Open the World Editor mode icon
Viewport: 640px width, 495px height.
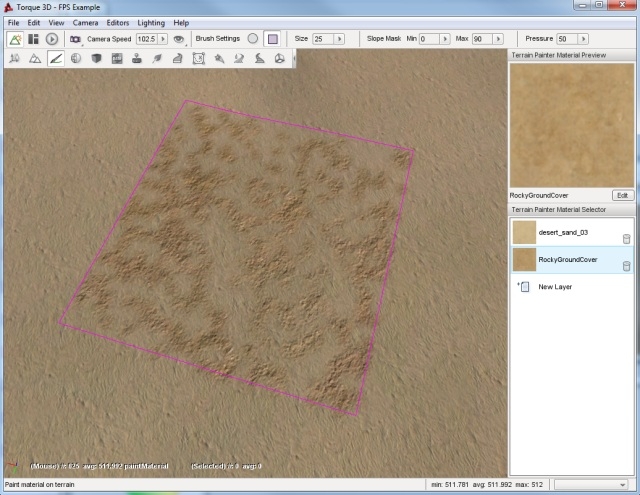click(x=15, y=39)
